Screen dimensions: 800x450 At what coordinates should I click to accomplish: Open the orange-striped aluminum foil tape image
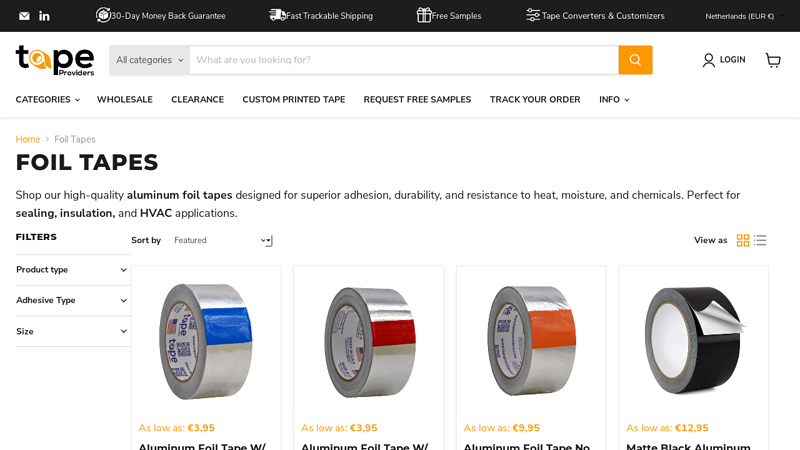click(x=531, y=341)
